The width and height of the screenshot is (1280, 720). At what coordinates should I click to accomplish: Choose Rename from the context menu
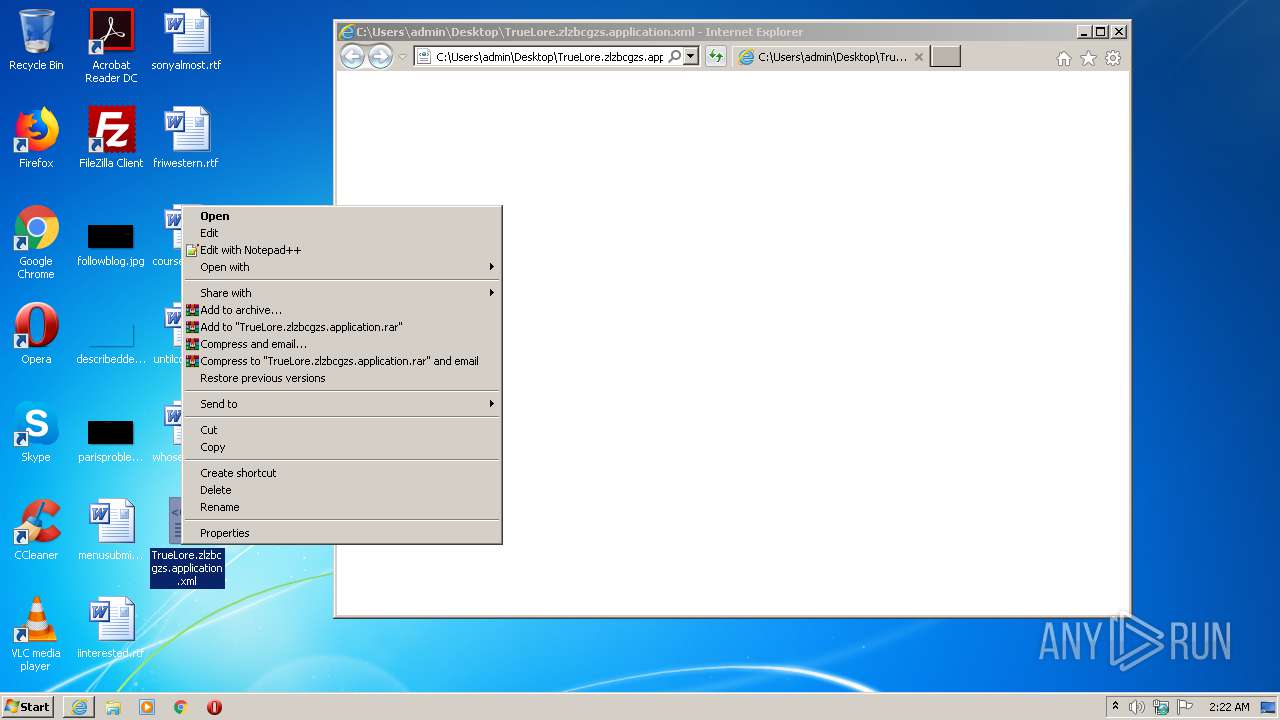pos(342,507)
